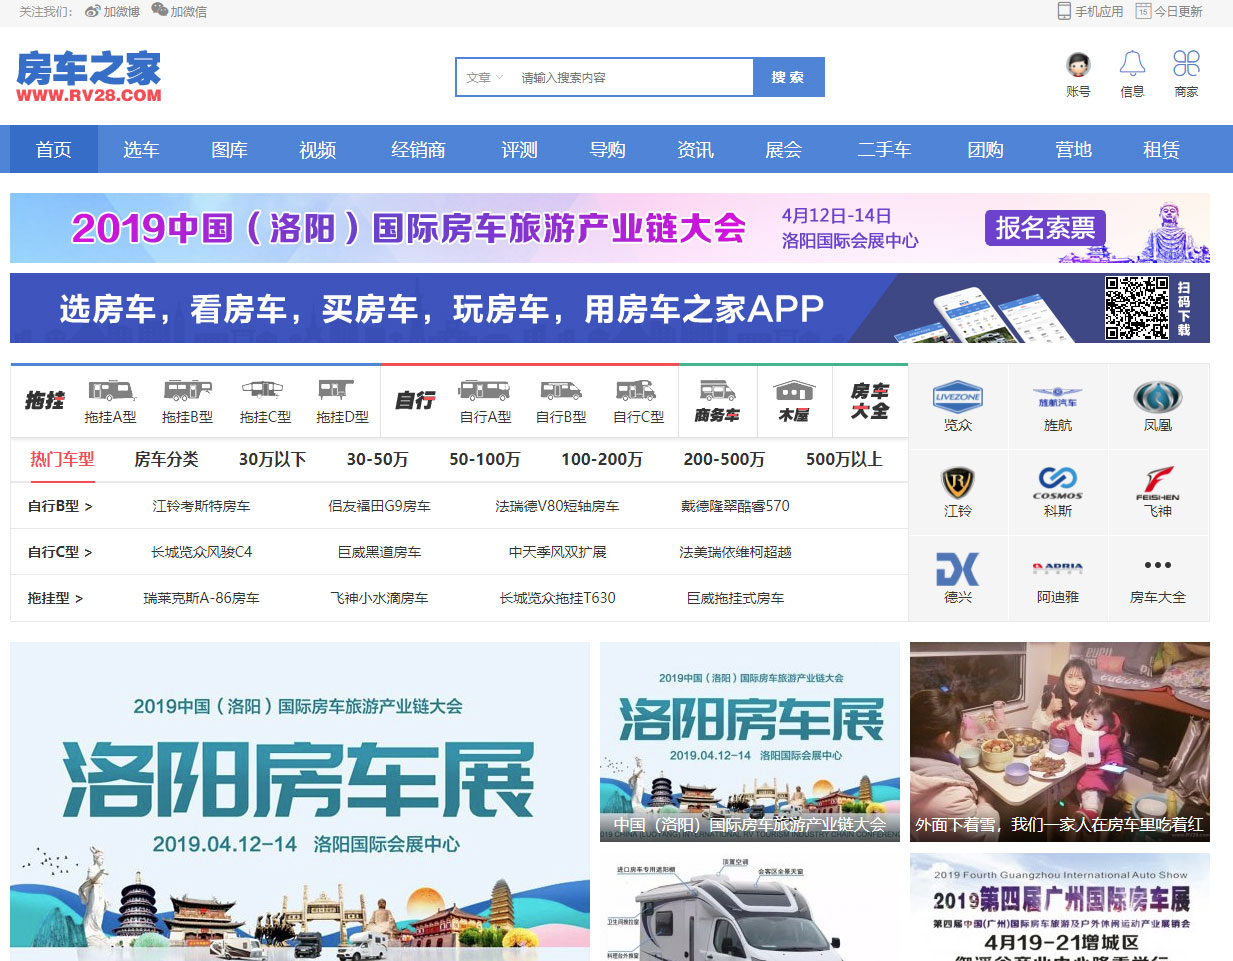Viewport: 1233px width, 961px height.
Task: Choose the 木屋 cabin icon
Action: click(793, 391)
